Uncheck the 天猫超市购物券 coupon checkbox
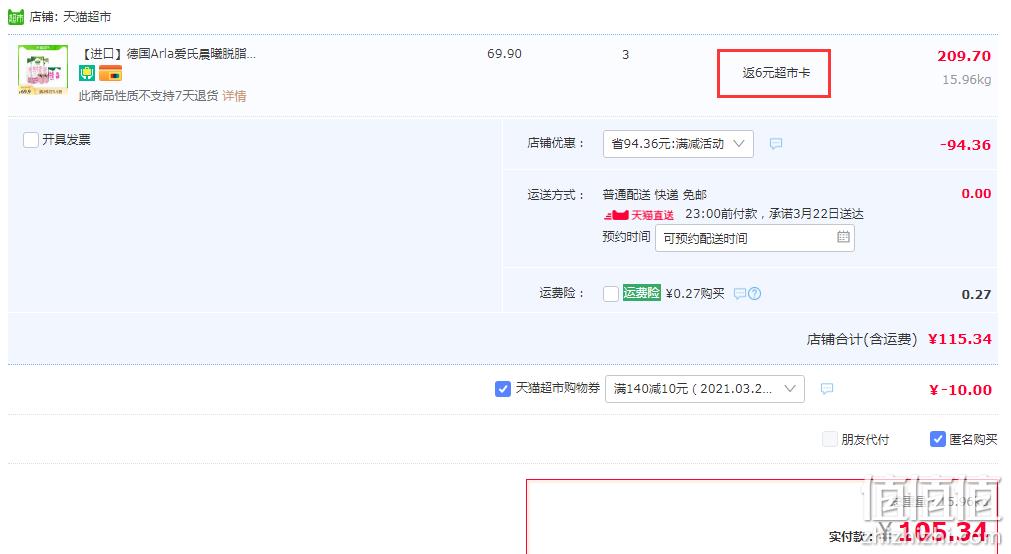Image resolution: width=1011 pixels, height=554 pixels. pyautogui.click(x=502, y=389)
